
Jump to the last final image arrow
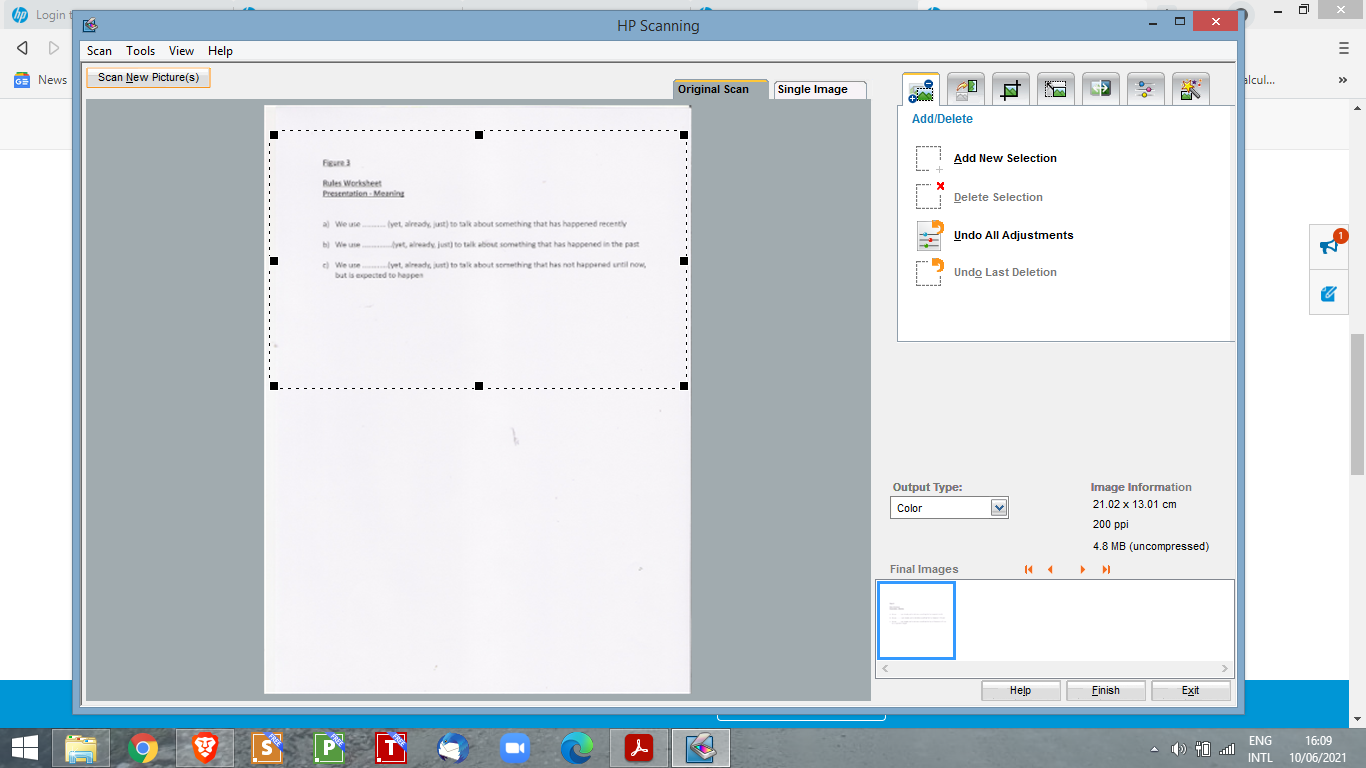(x=1106, y=570)
